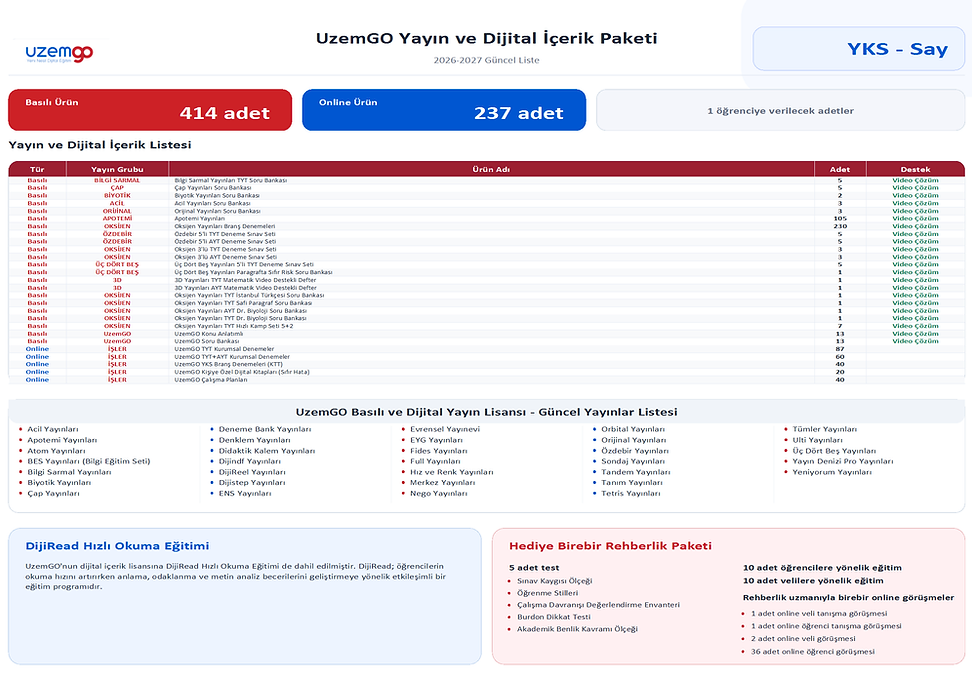Open the Basılı Ürün 414 adet card
This screenshot has width=972, height=678.
click(150, 110)
